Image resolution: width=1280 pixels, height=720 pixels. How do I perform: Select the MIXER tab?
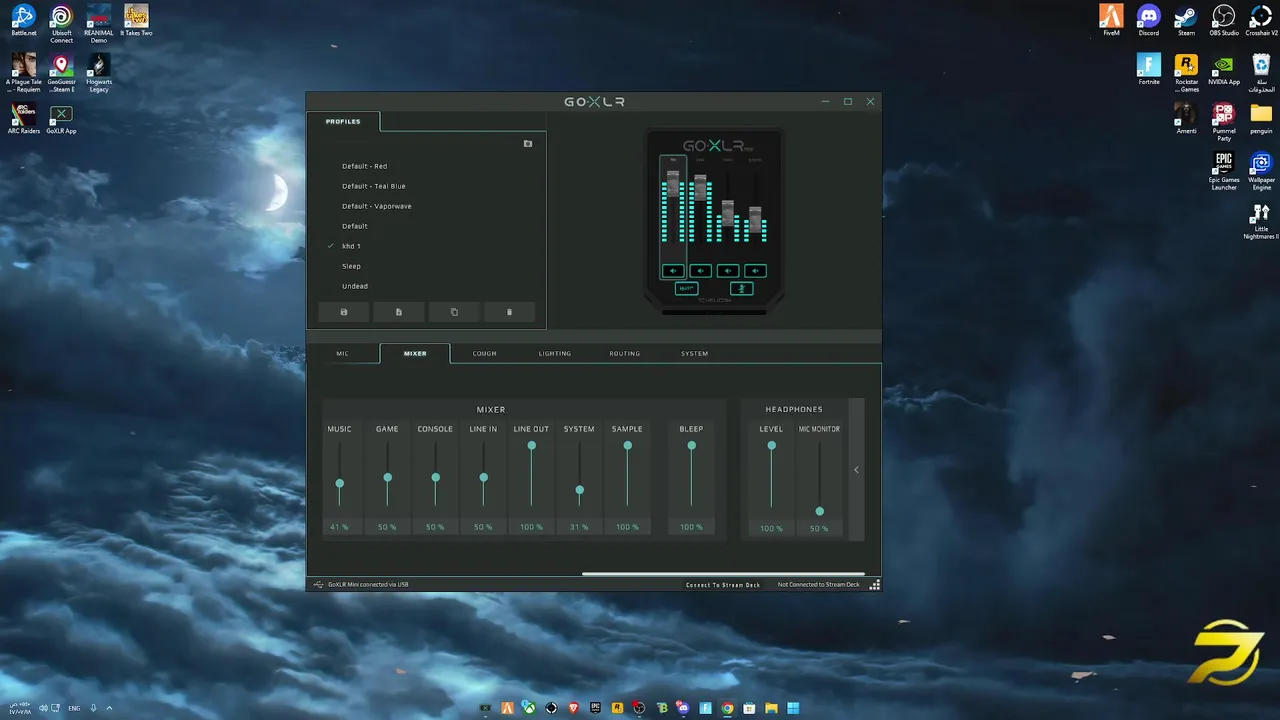point(415,353)
